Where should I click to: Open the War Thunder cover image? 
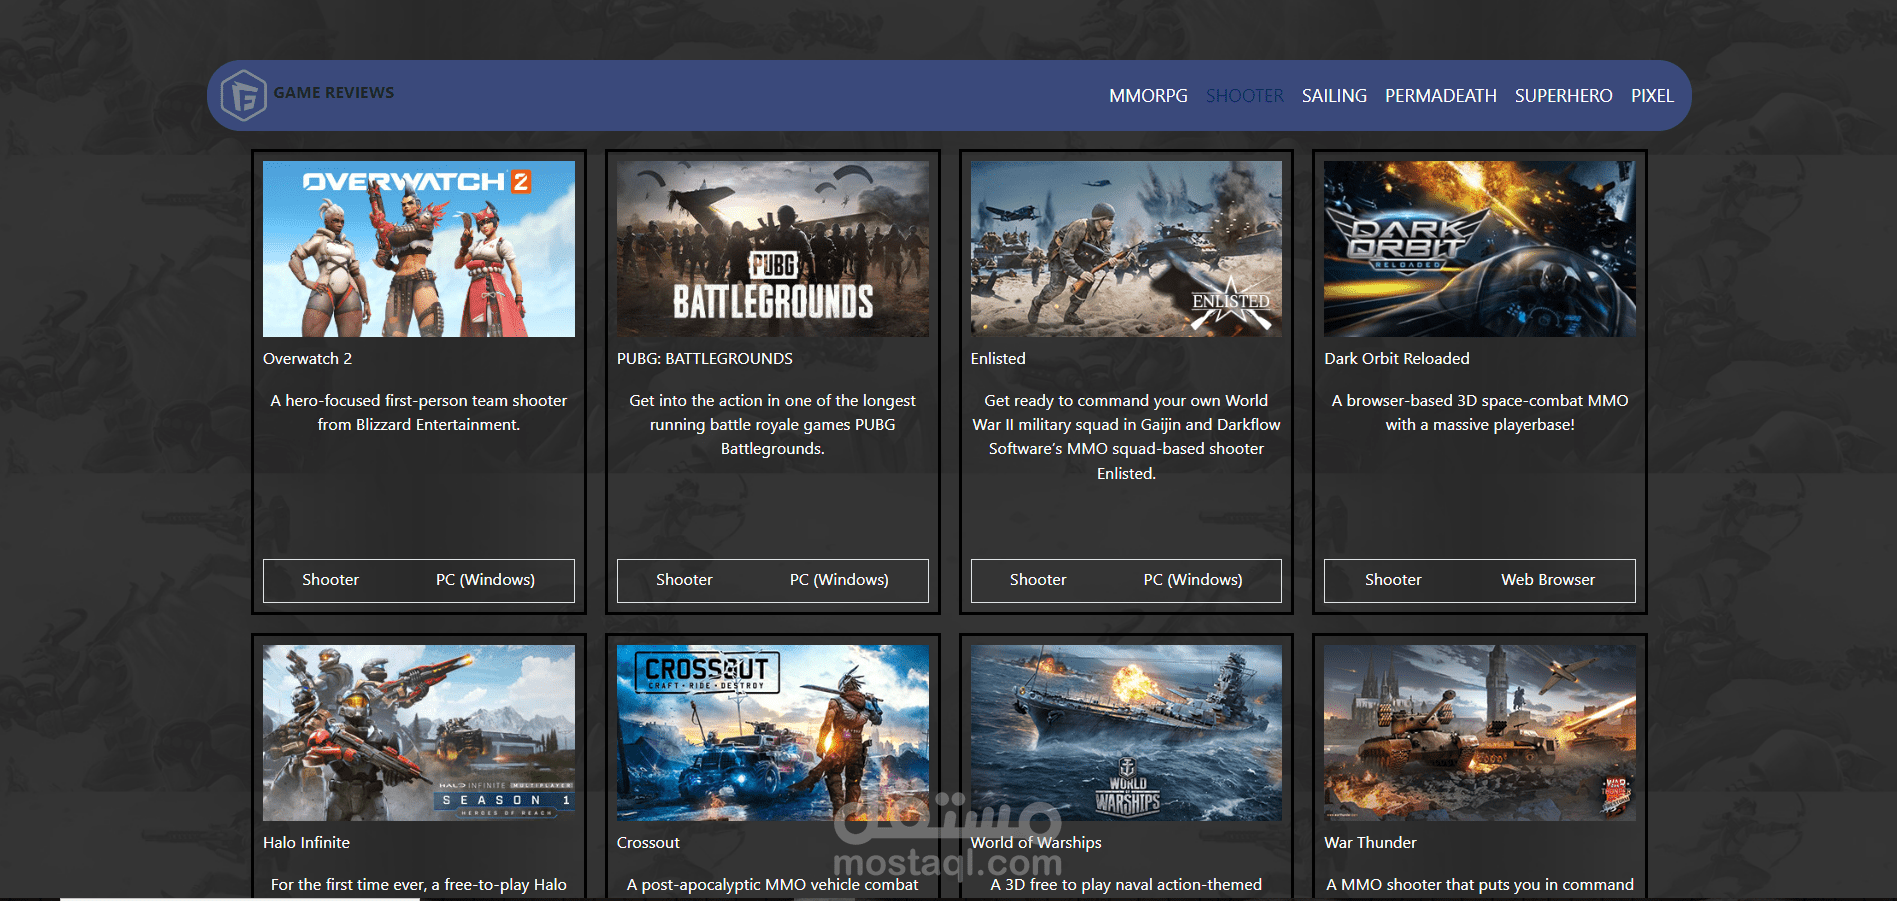1480,733
